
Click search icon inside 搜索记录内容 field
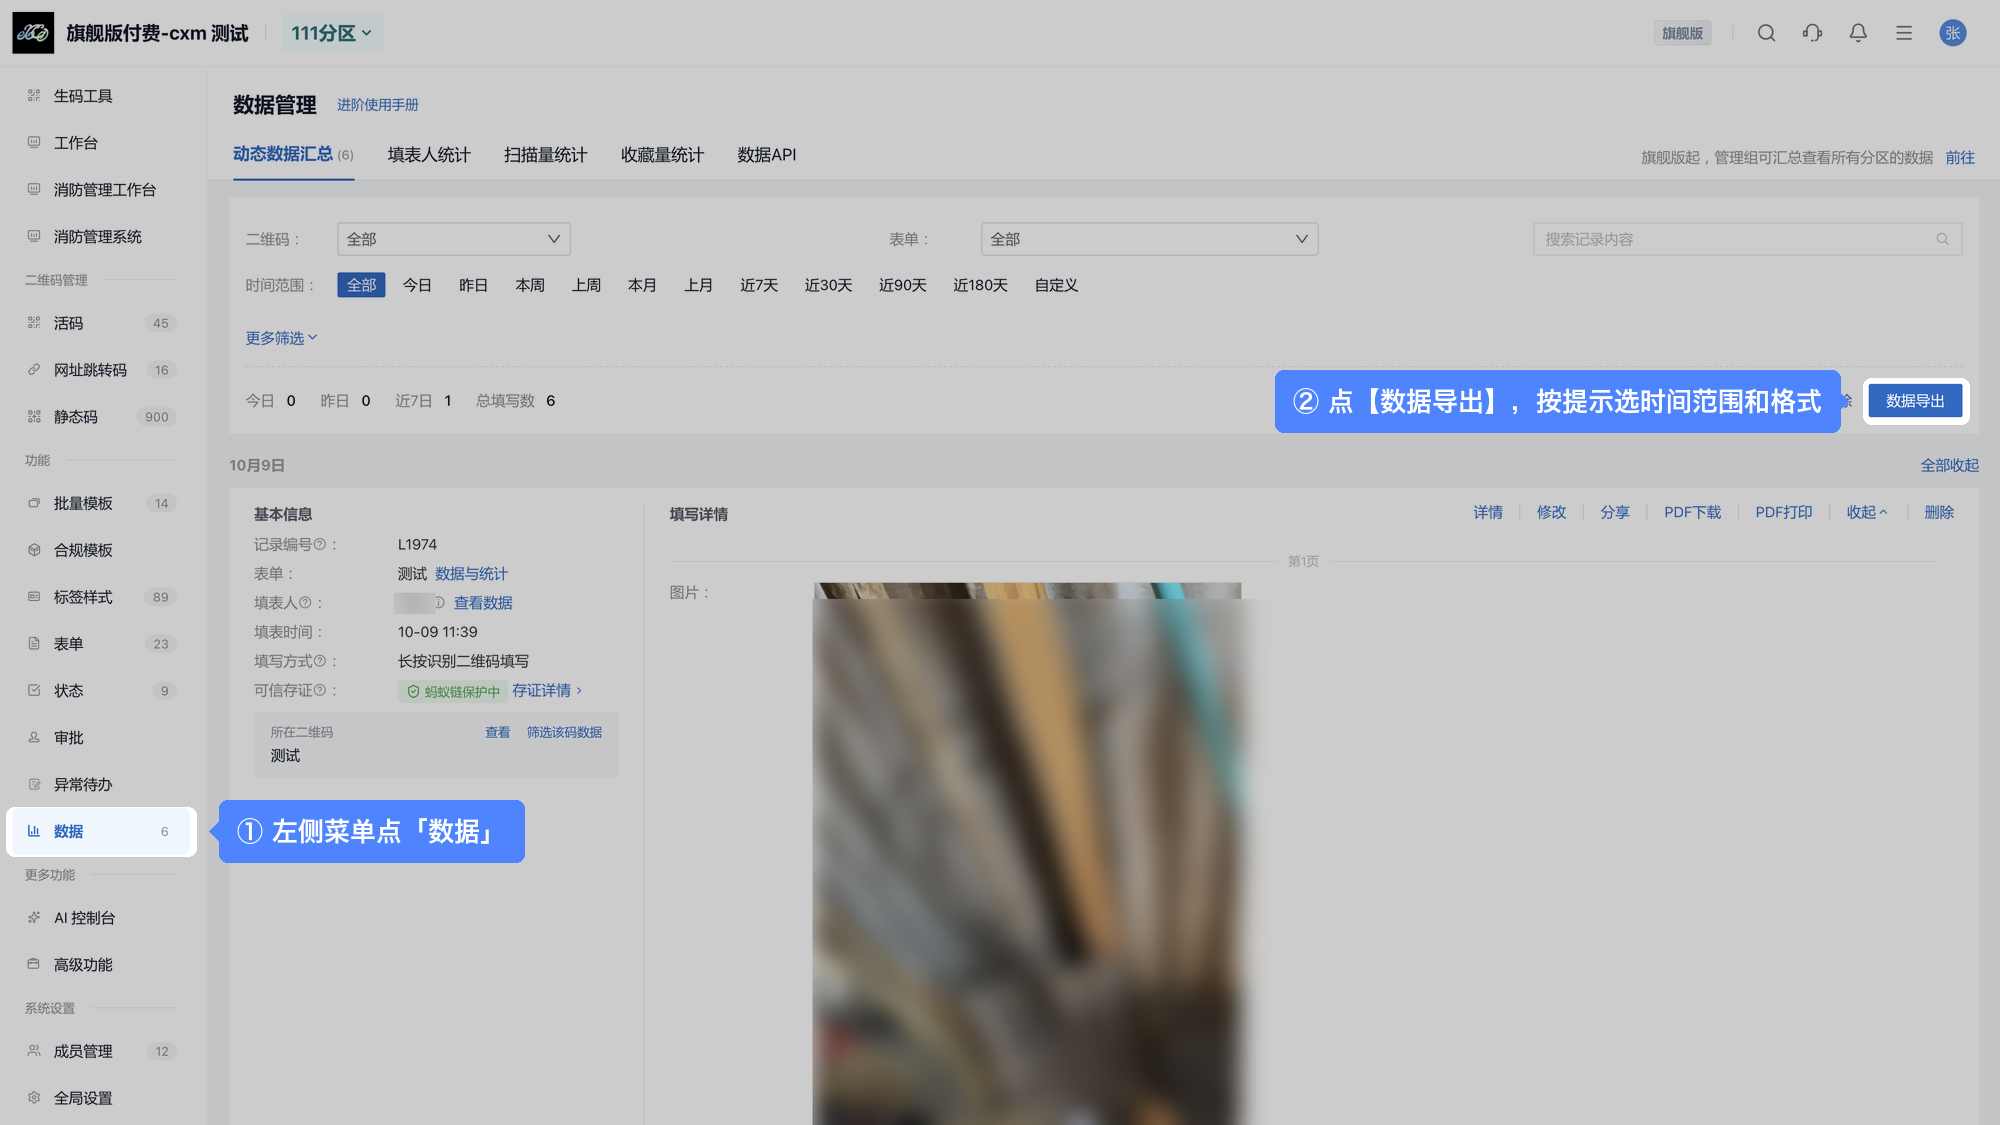1942,239
